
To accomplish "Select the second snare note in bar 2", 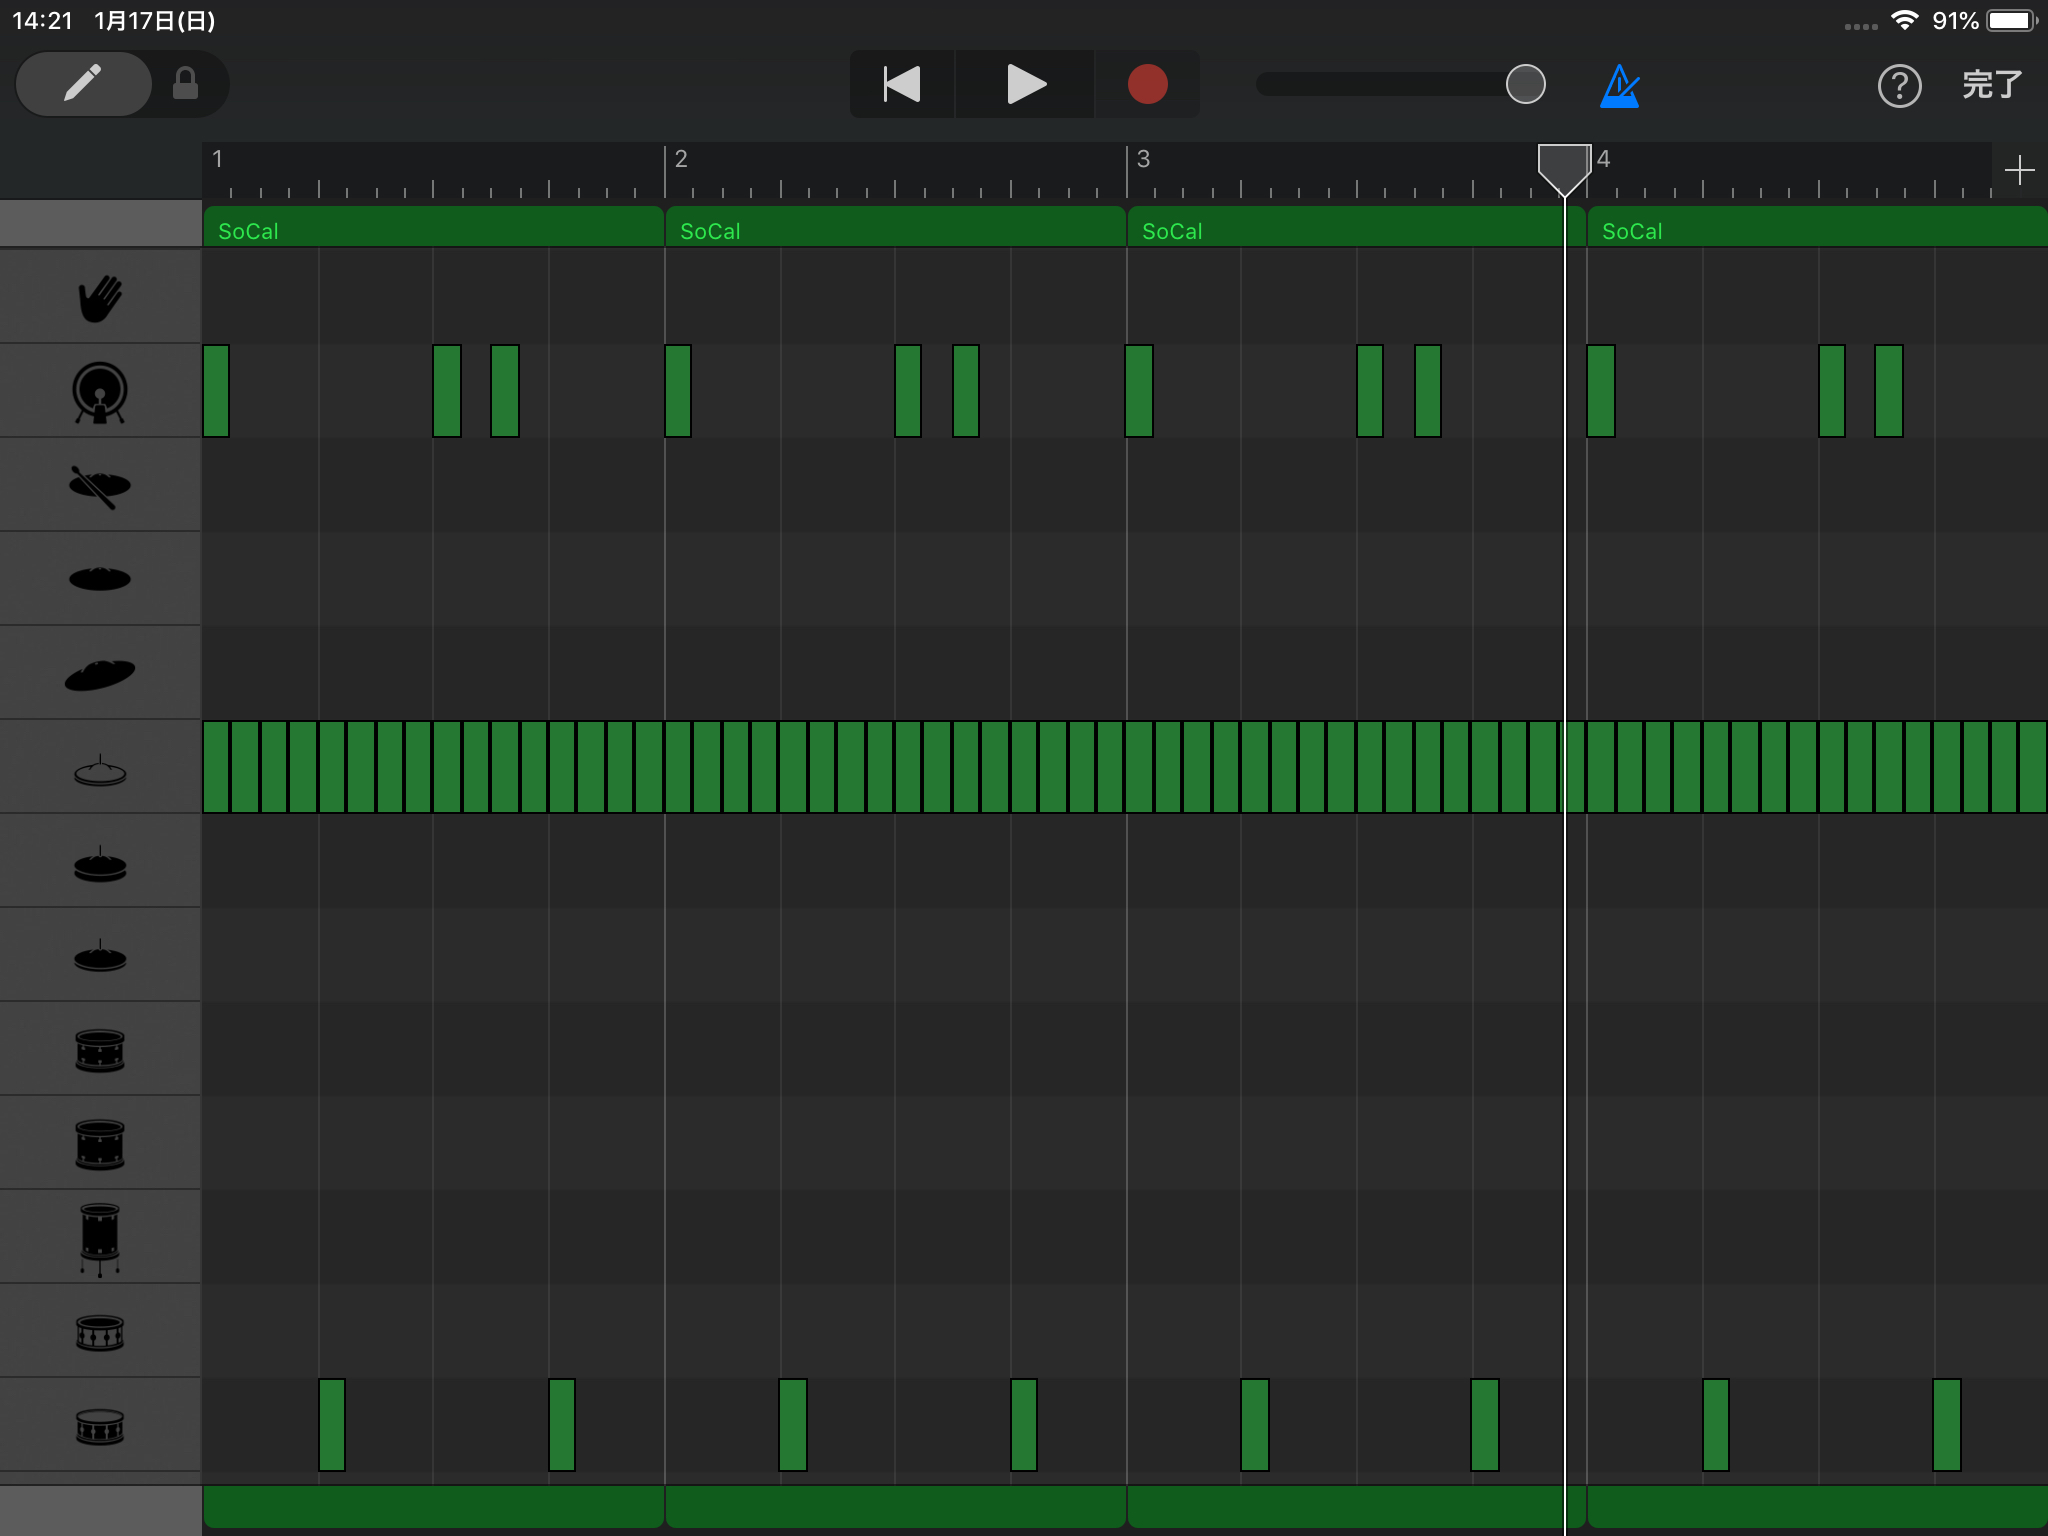I will click(1024, 1425).
